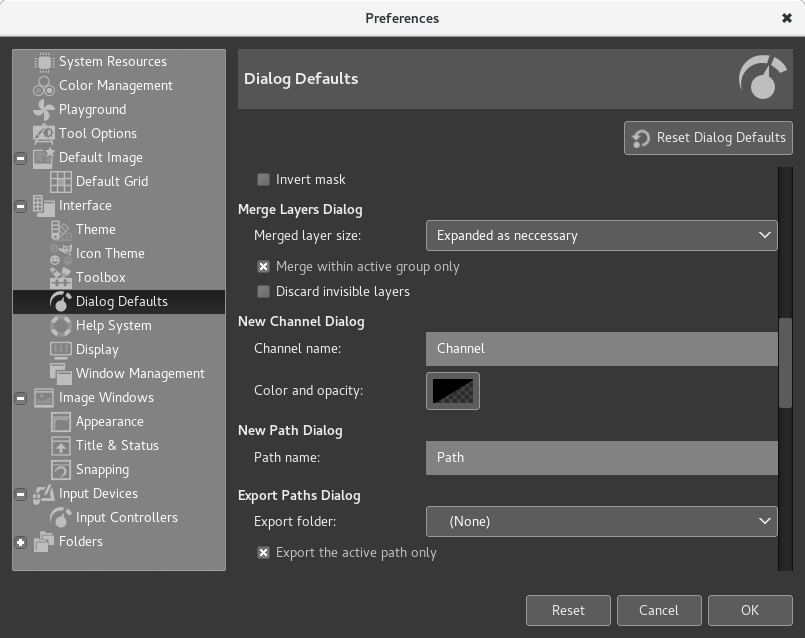
Task: Select the Color Management icon
Action: click(43, 85)
